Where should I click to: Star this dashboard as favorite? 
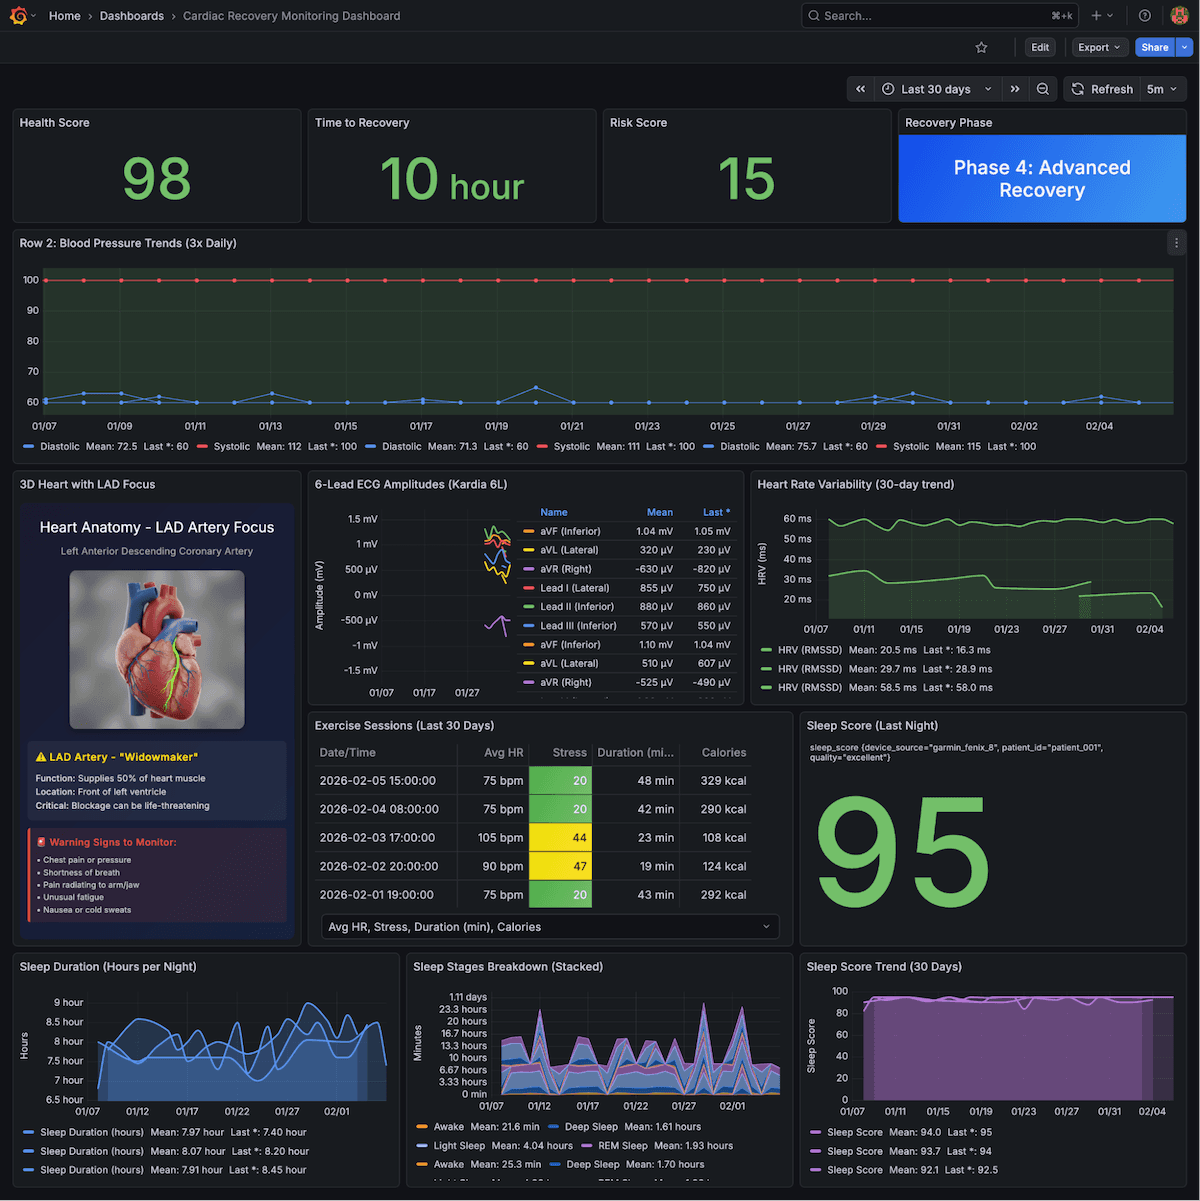click(981, 47)
